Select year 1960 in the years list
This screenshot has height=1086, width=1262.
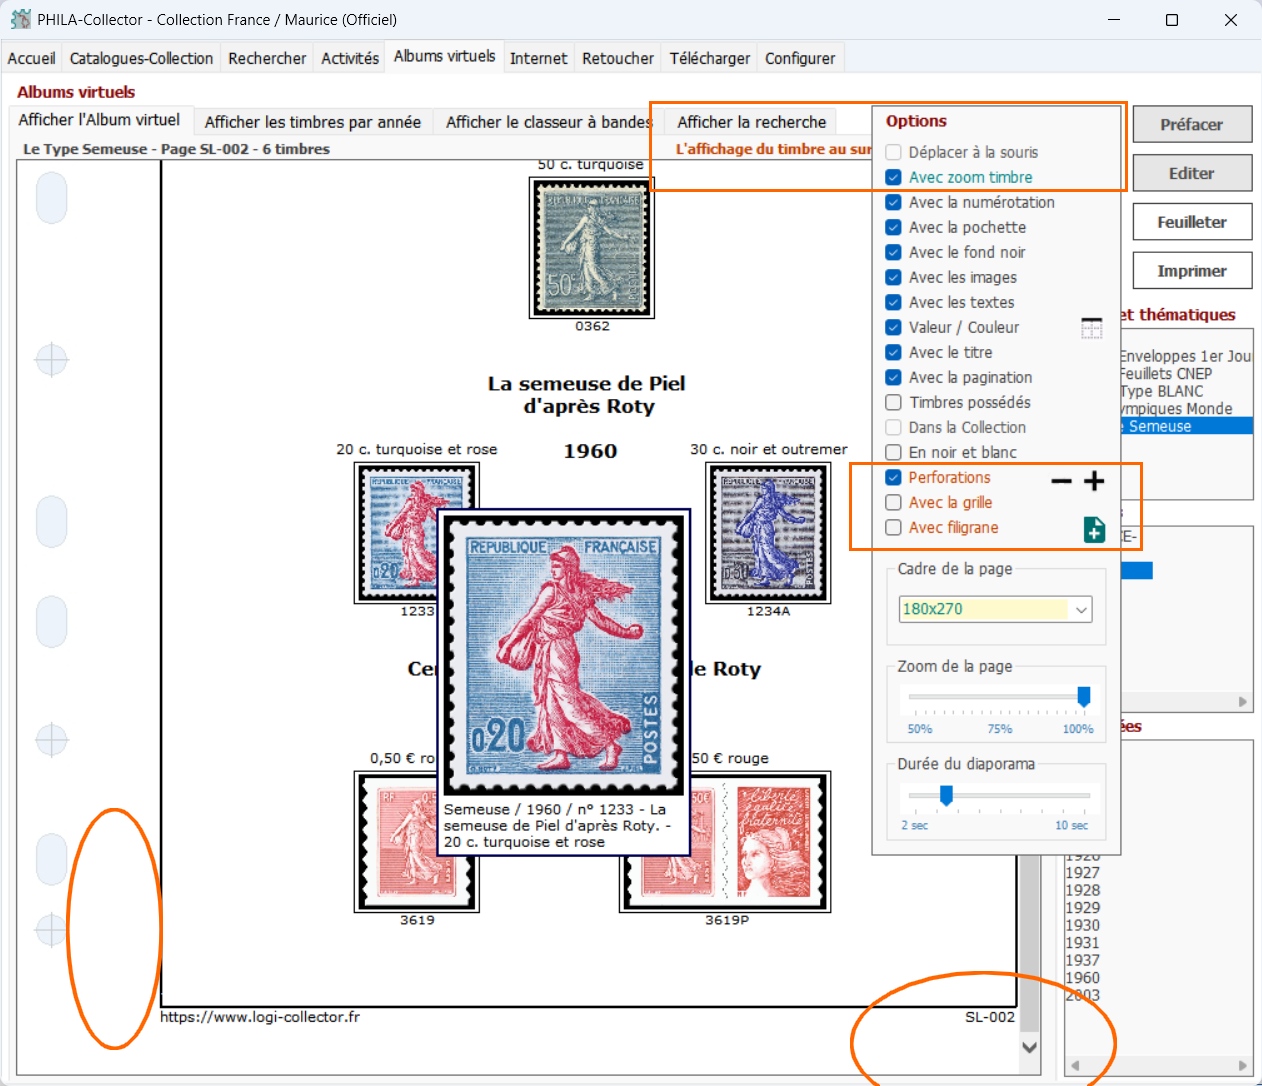(1083, 978)
